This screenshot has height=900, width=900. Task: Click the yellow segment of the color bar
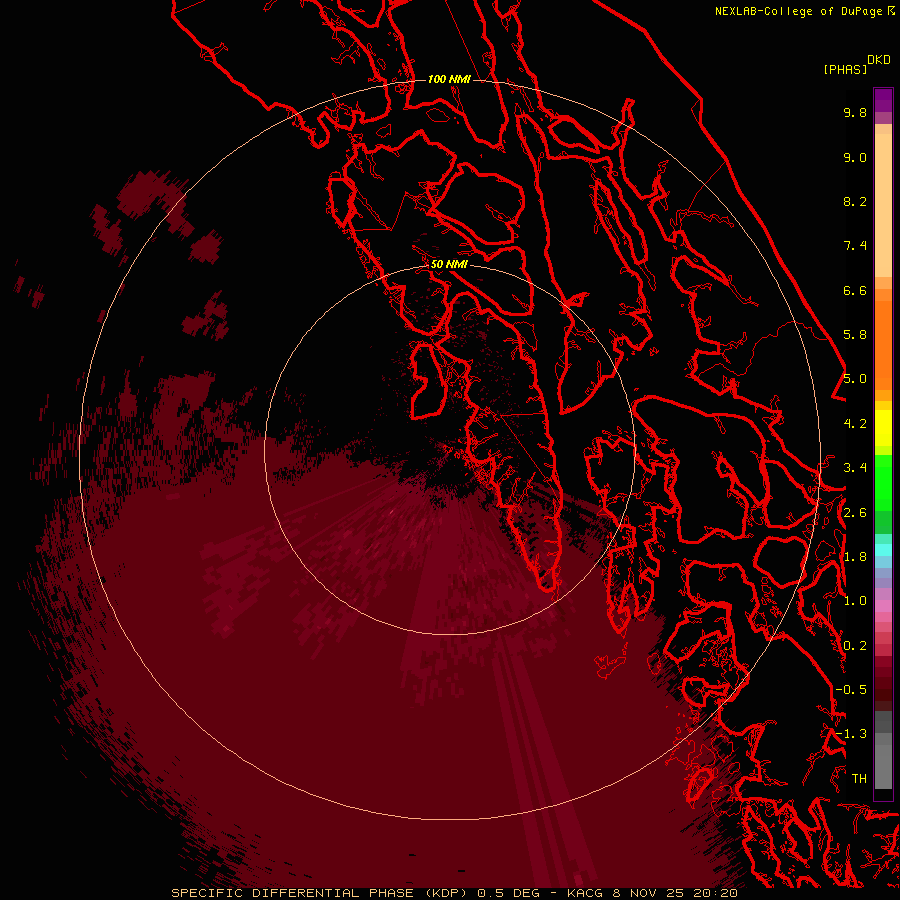point(883,428)
